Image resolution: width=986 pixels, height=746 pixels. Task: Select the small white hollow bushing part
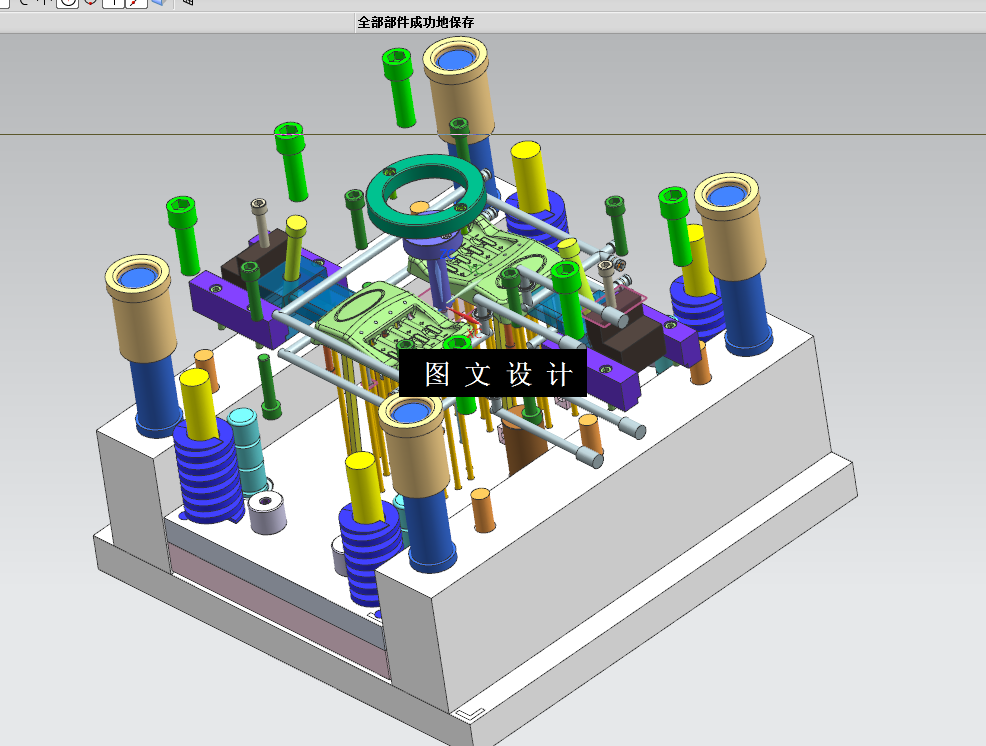tap(267, 512)
